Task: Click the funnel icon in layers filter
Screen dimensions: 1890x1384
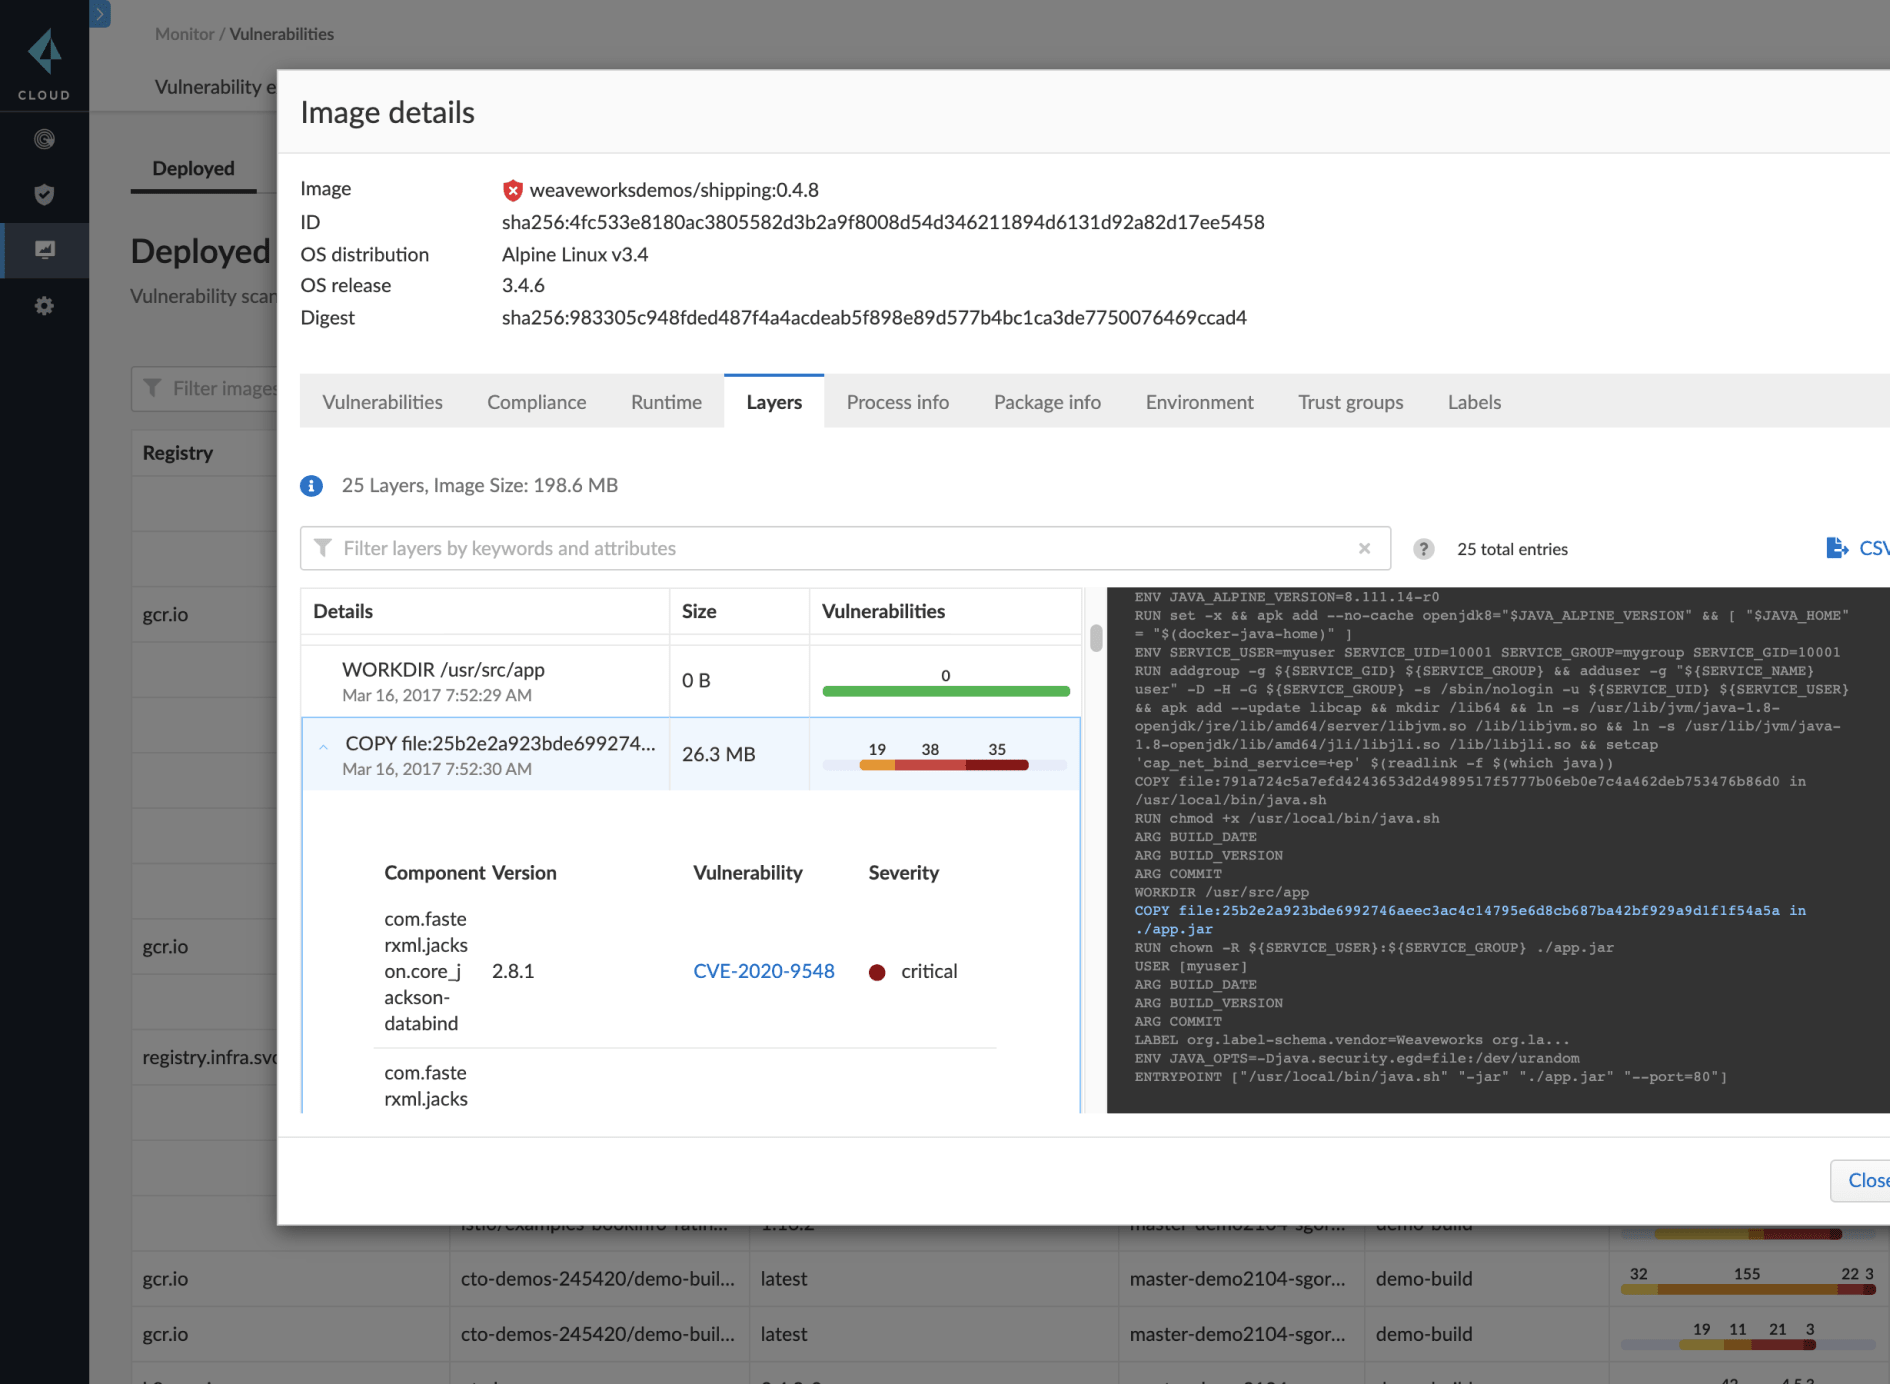Action: click(322, 548)
